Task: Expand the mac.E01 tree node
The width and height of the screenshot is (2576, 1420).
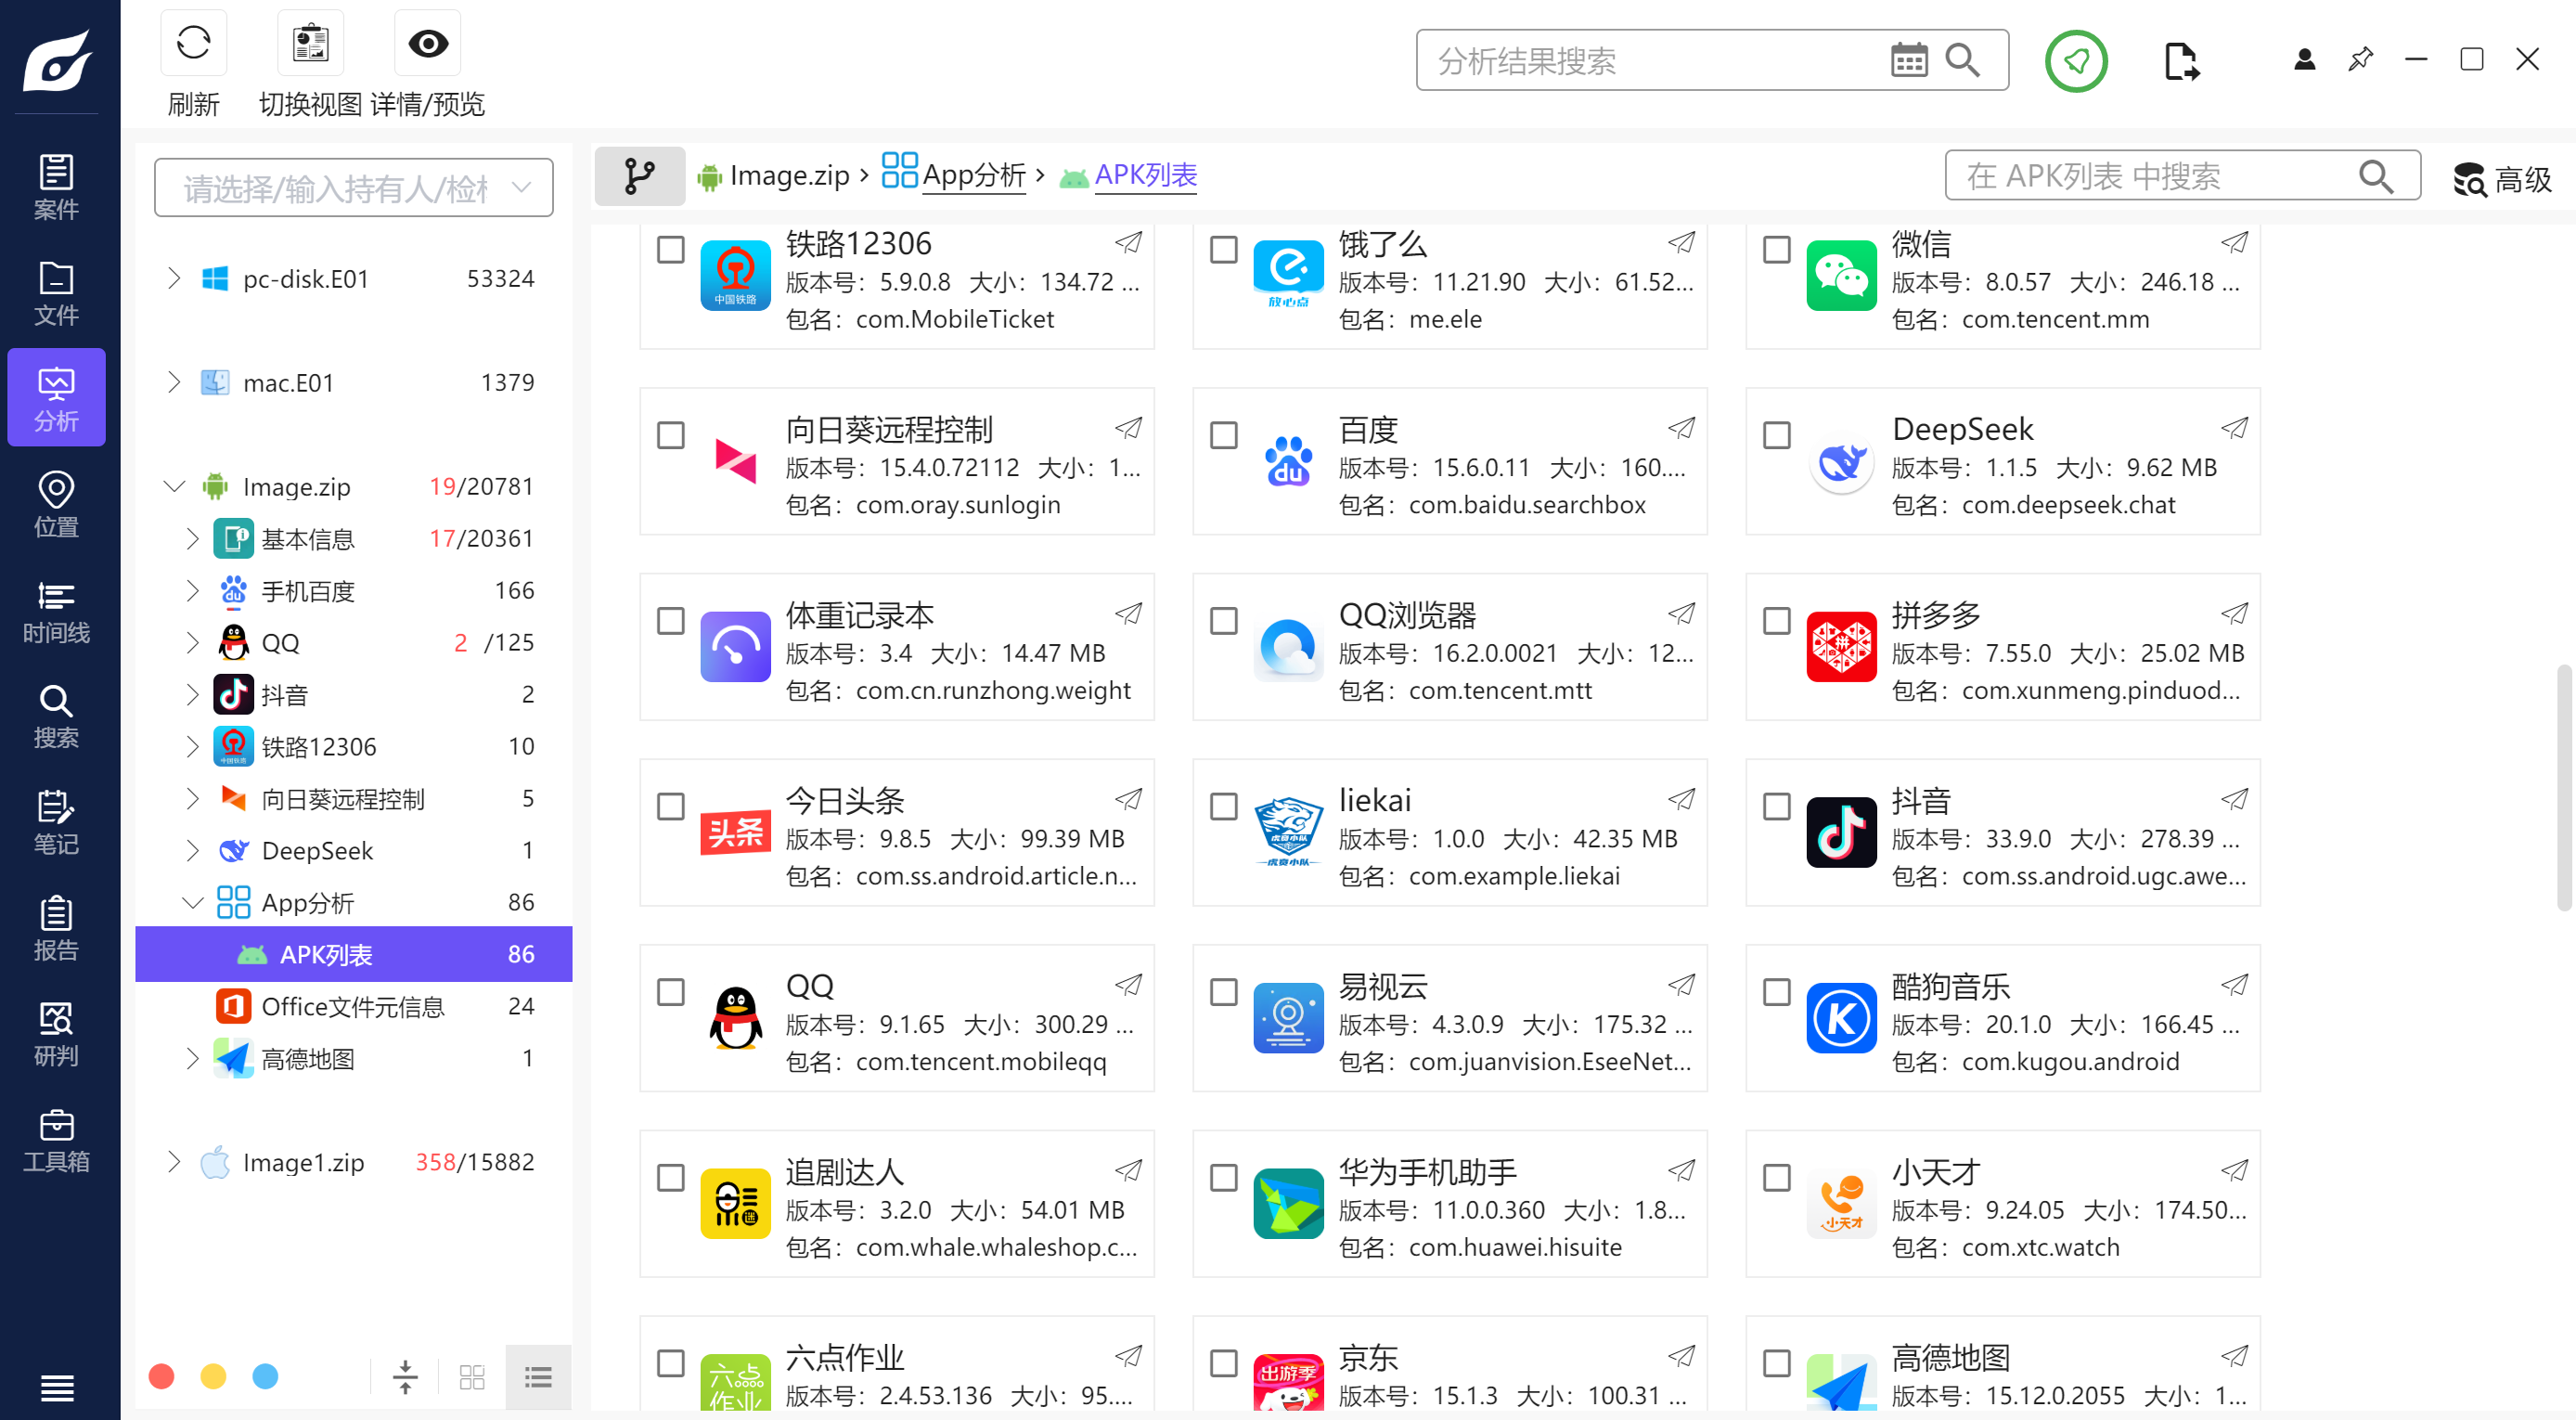Action: coord(174,382)
